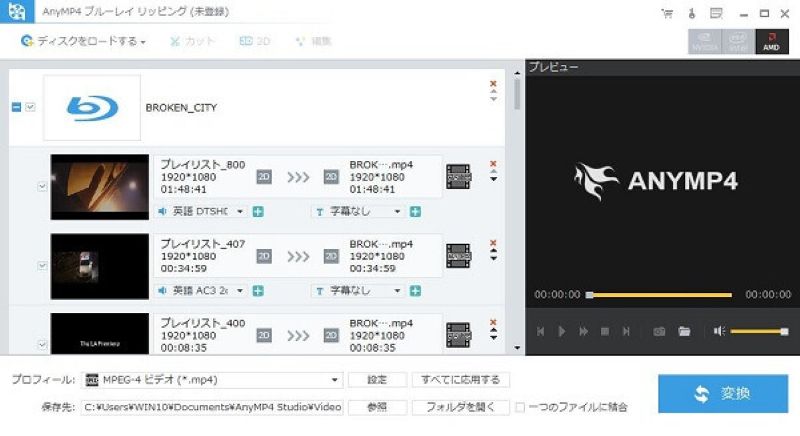Toggle checkbox for プレイリスト_800
Image resolution: width=800 pixels, height=436 pixels.
pos(42,187)
